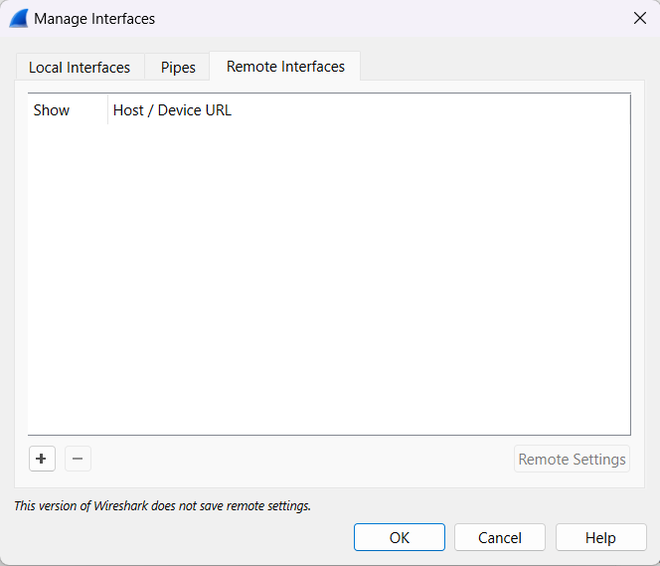Viewport: 660px width, 566px height.
Task: Click the empty remote interfaces list
Action: coord(329,280)
